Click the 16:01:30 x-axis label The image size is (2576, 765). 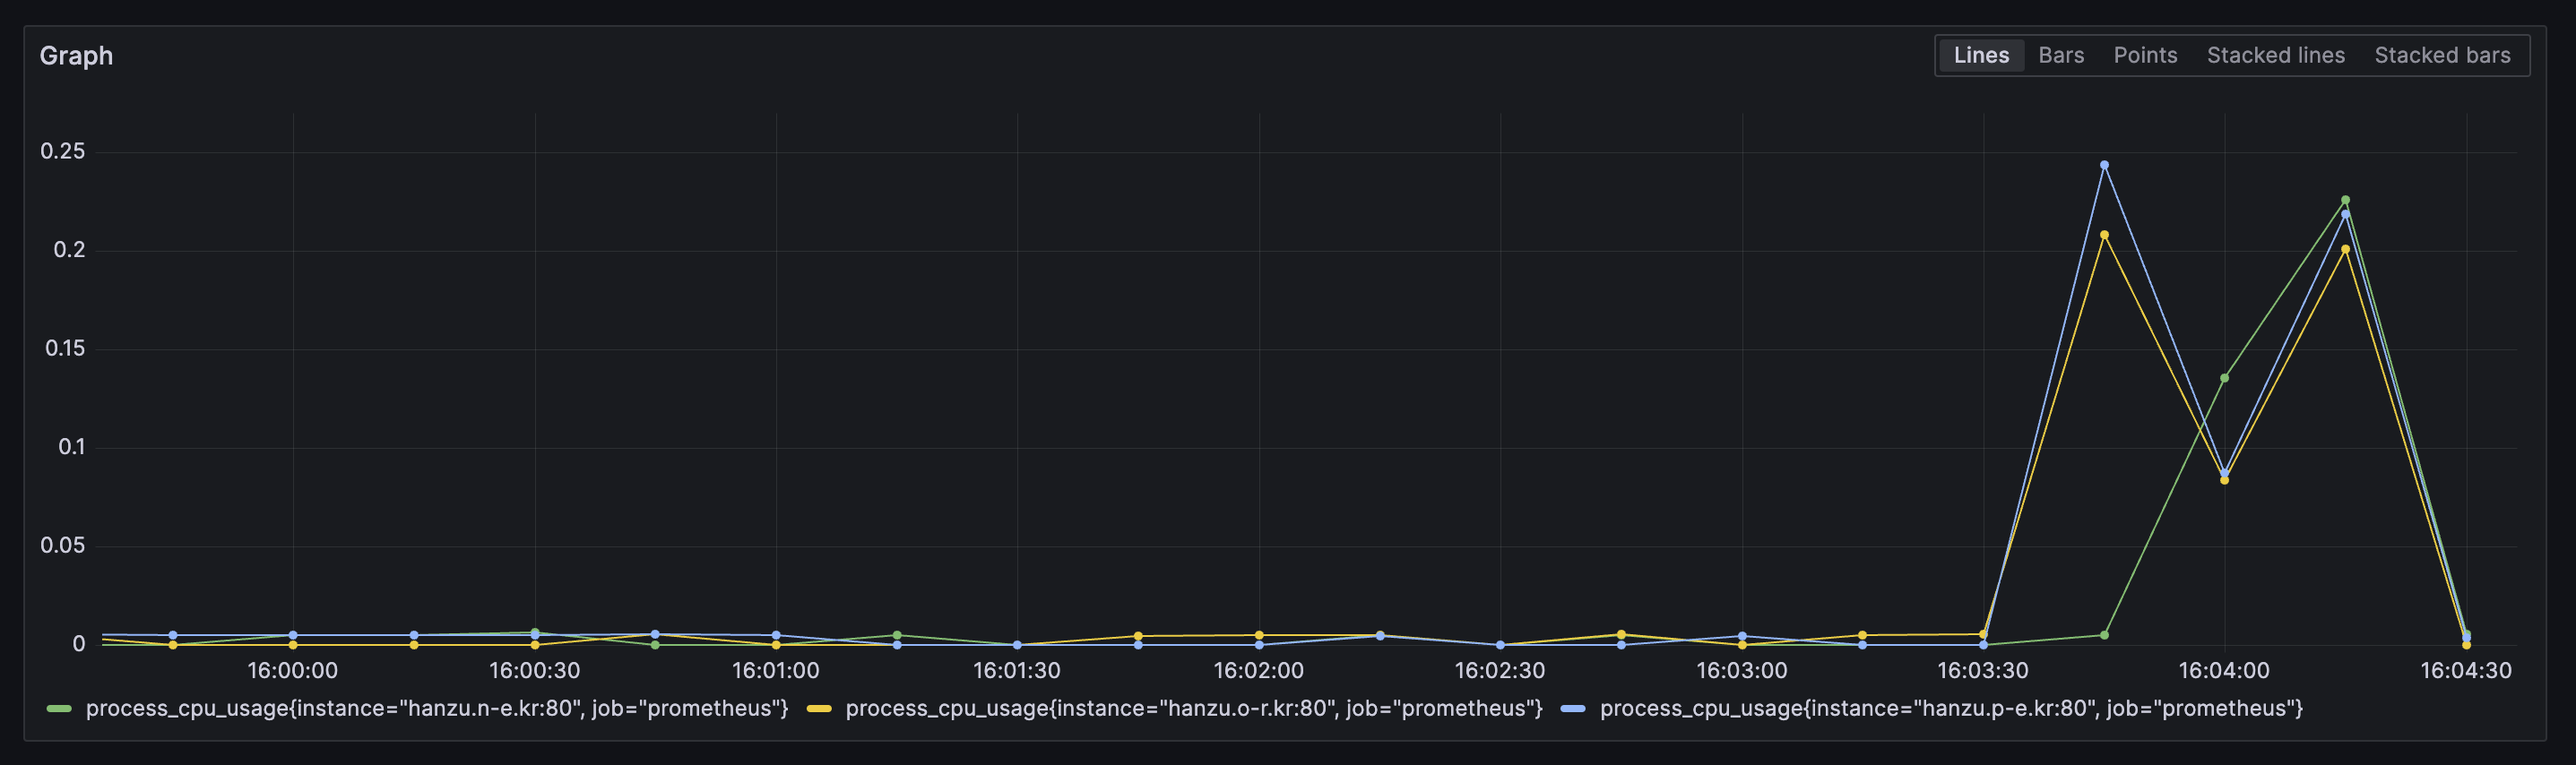(1017, 670)
